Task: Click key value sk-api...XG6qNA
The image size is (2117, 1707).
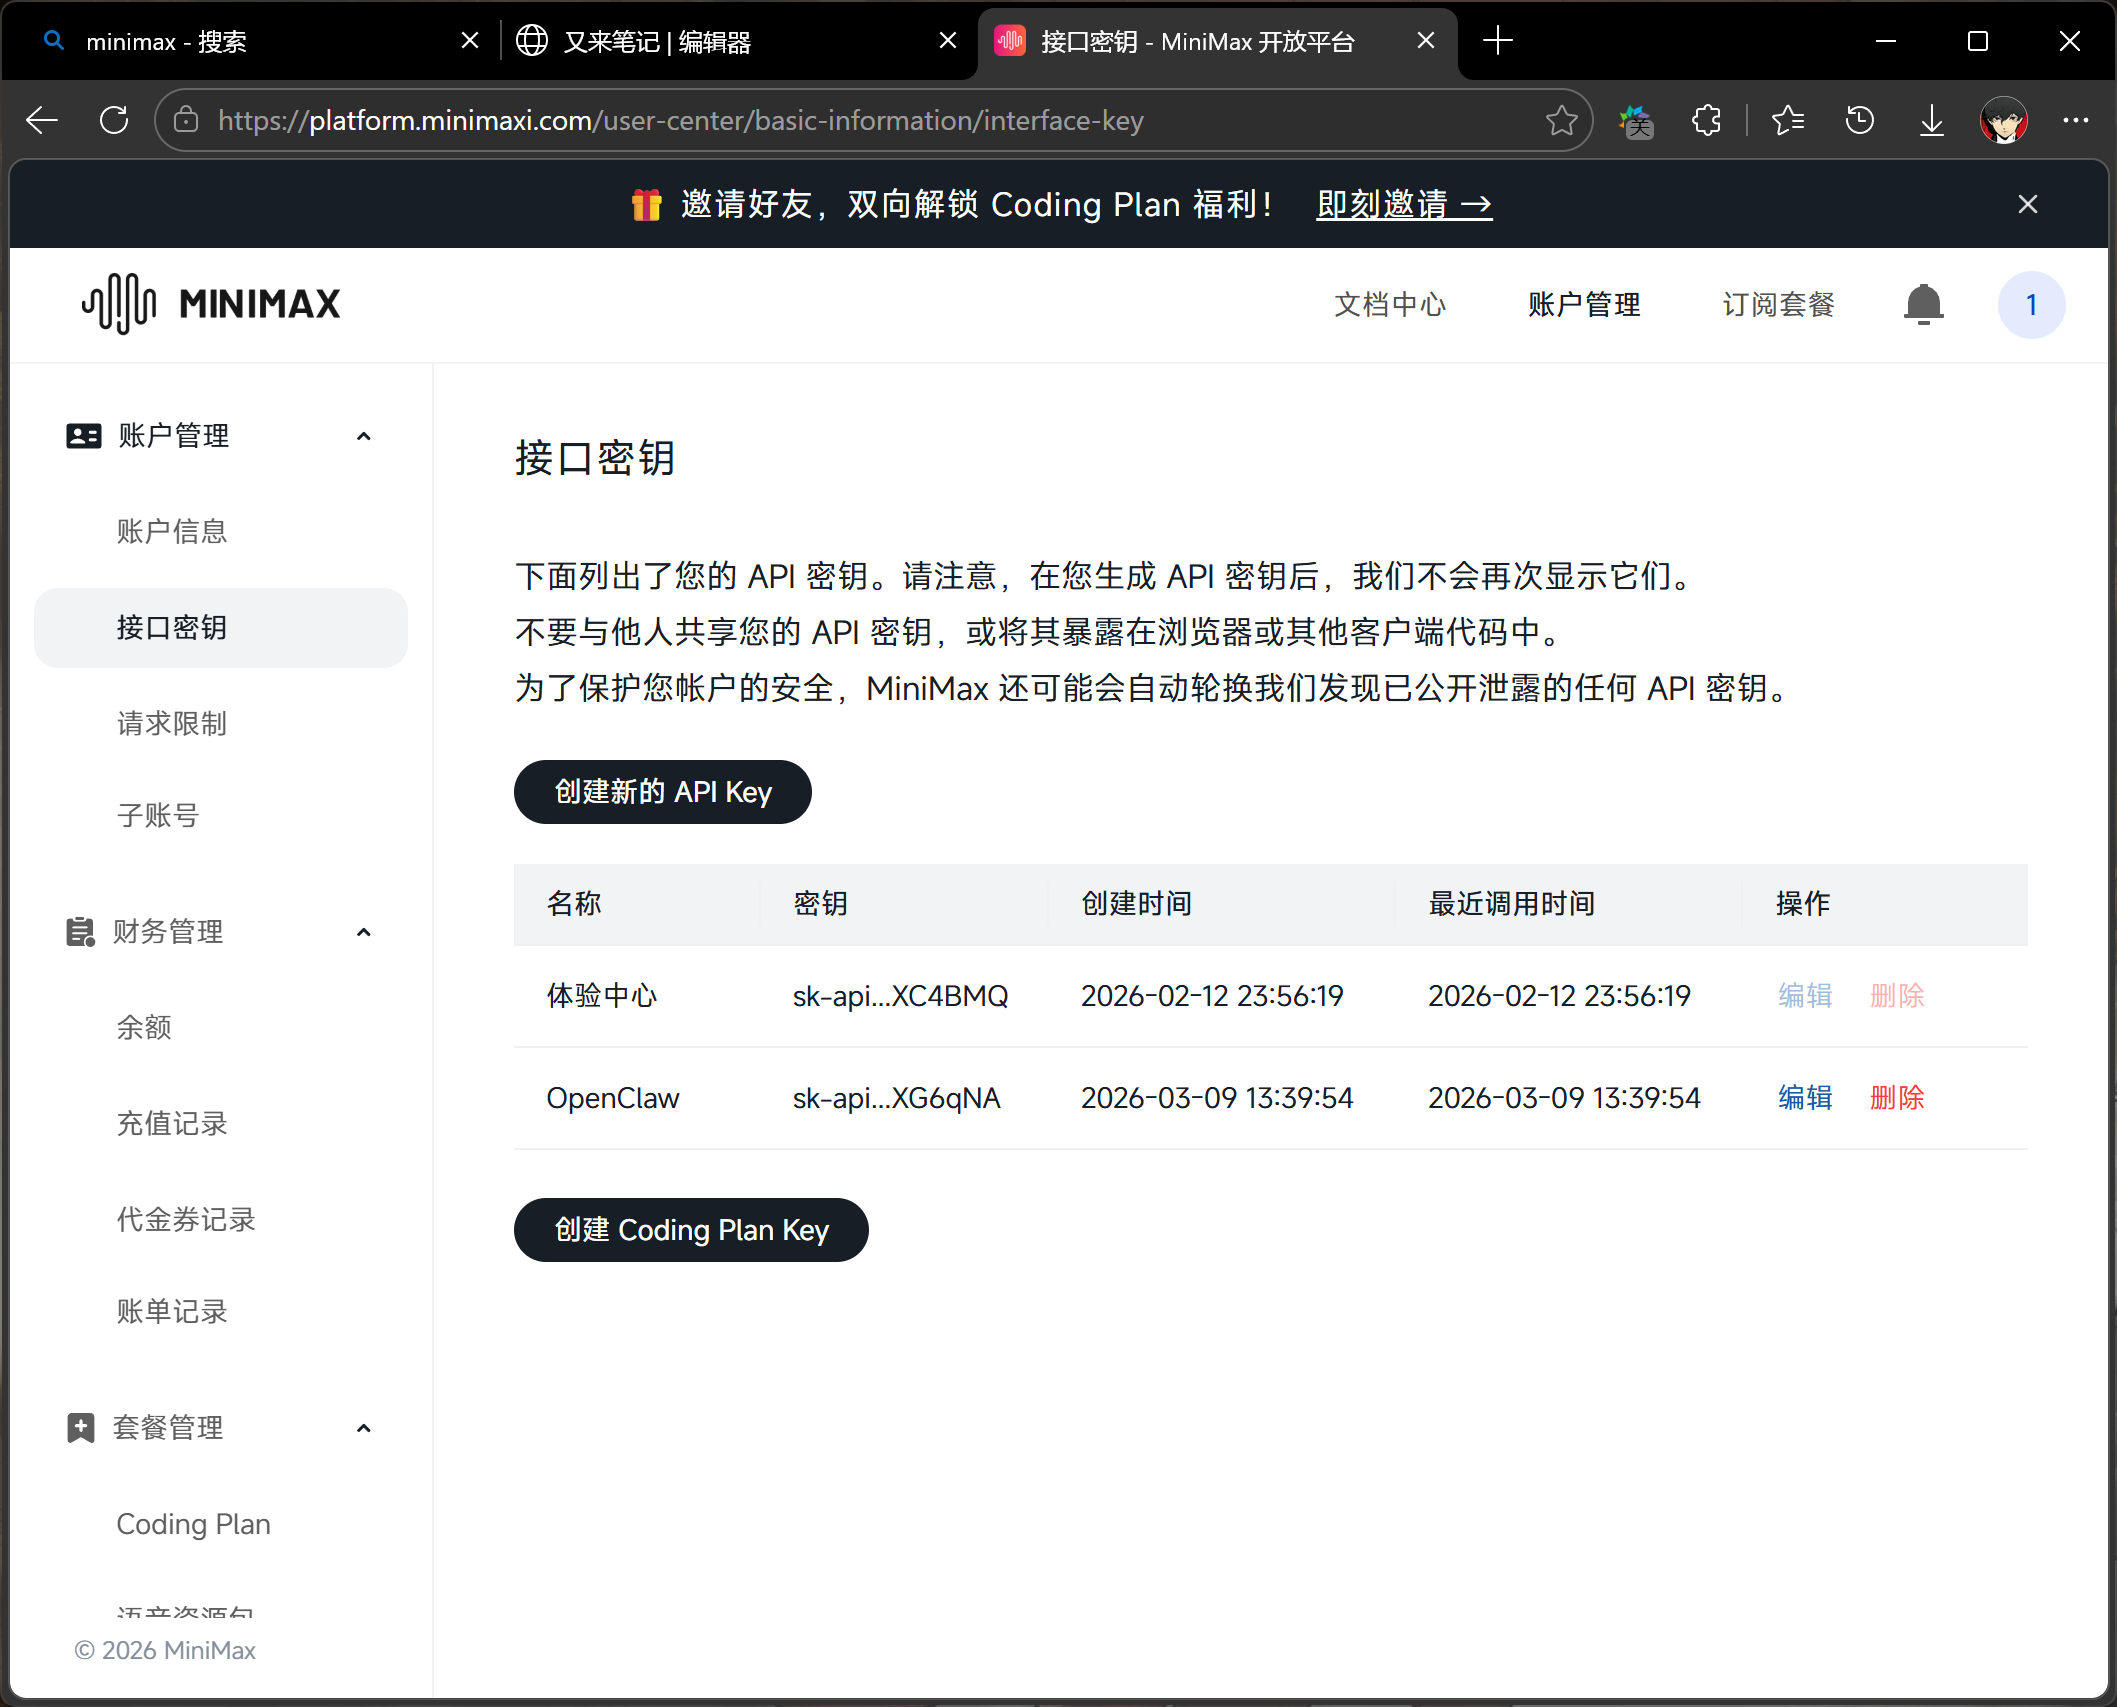Action: pos(896,1098)
